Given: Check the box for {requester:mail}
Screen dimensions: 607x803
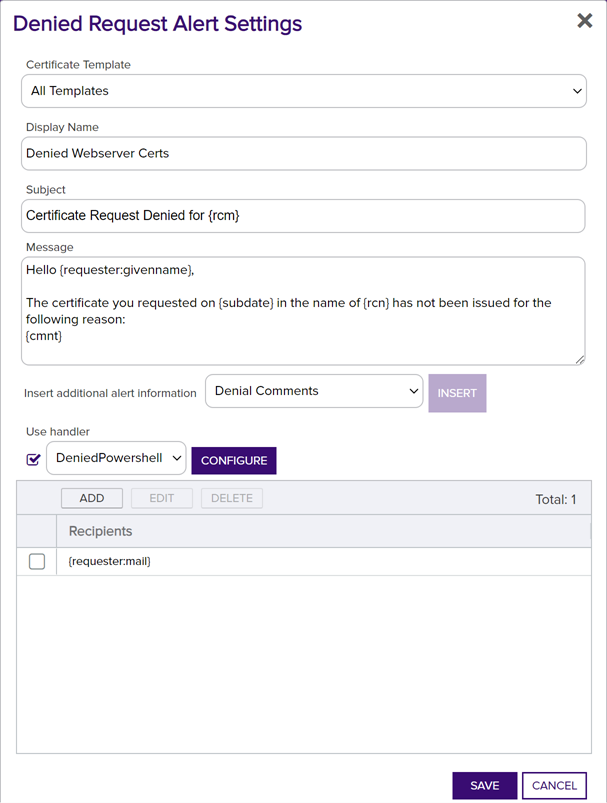Looking at the screenshot, I should point(37,562).
